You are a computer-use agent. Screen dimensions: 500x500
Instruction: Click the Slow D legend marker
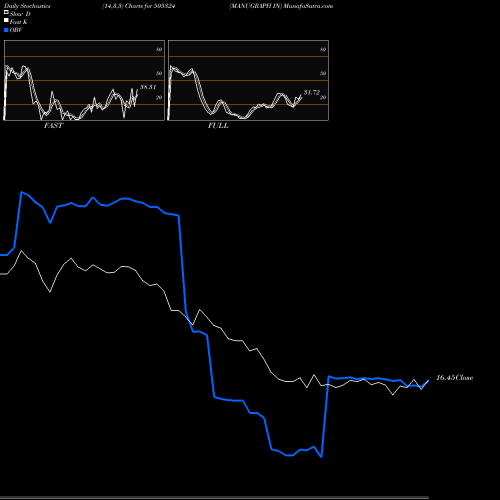pyautogui.click(x=6, y=13)
